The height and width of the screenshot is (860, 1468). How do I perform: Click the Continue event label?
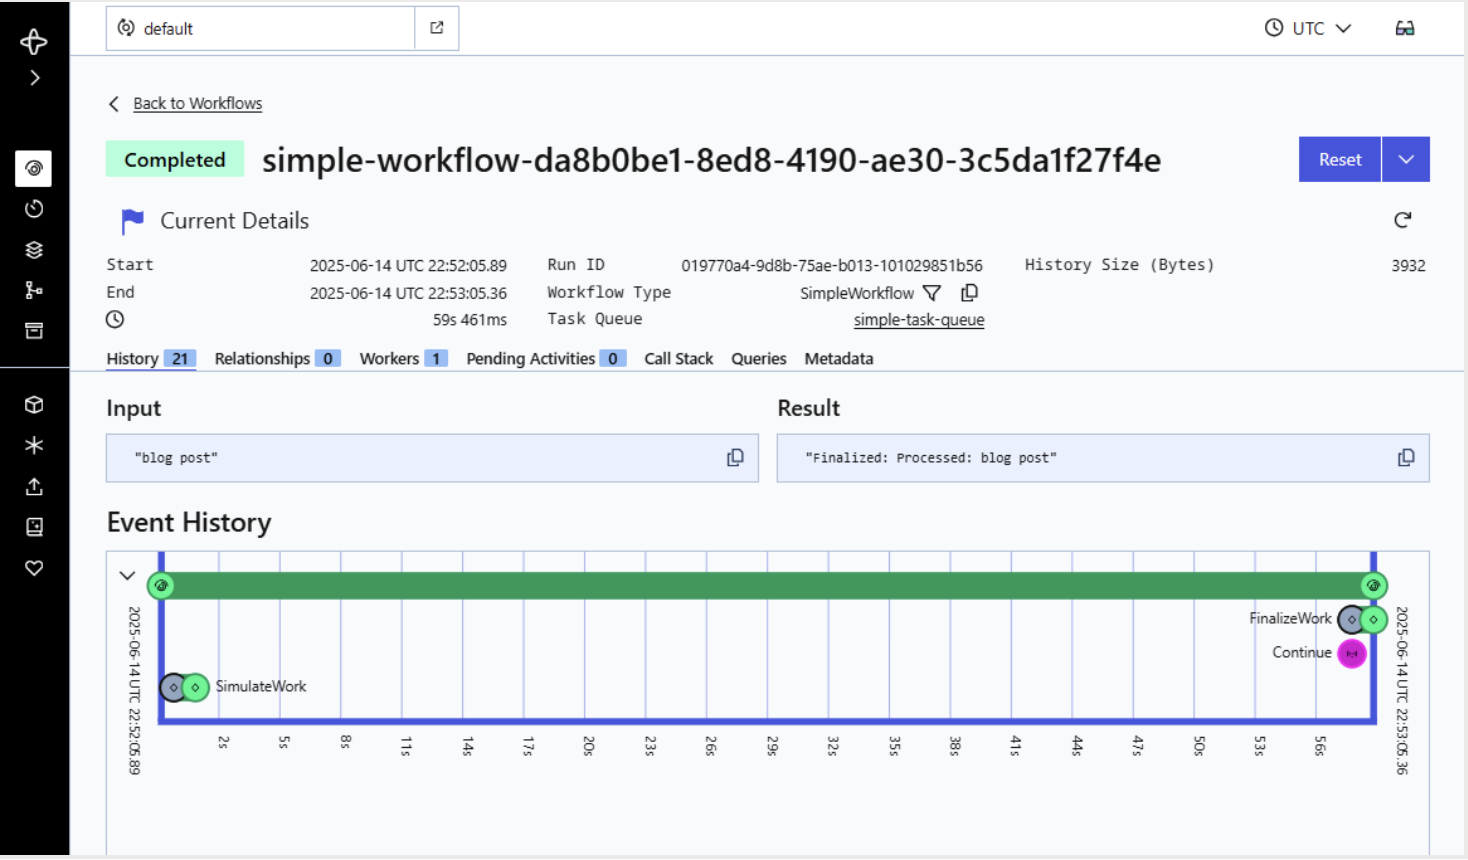tap(1302, 652)
